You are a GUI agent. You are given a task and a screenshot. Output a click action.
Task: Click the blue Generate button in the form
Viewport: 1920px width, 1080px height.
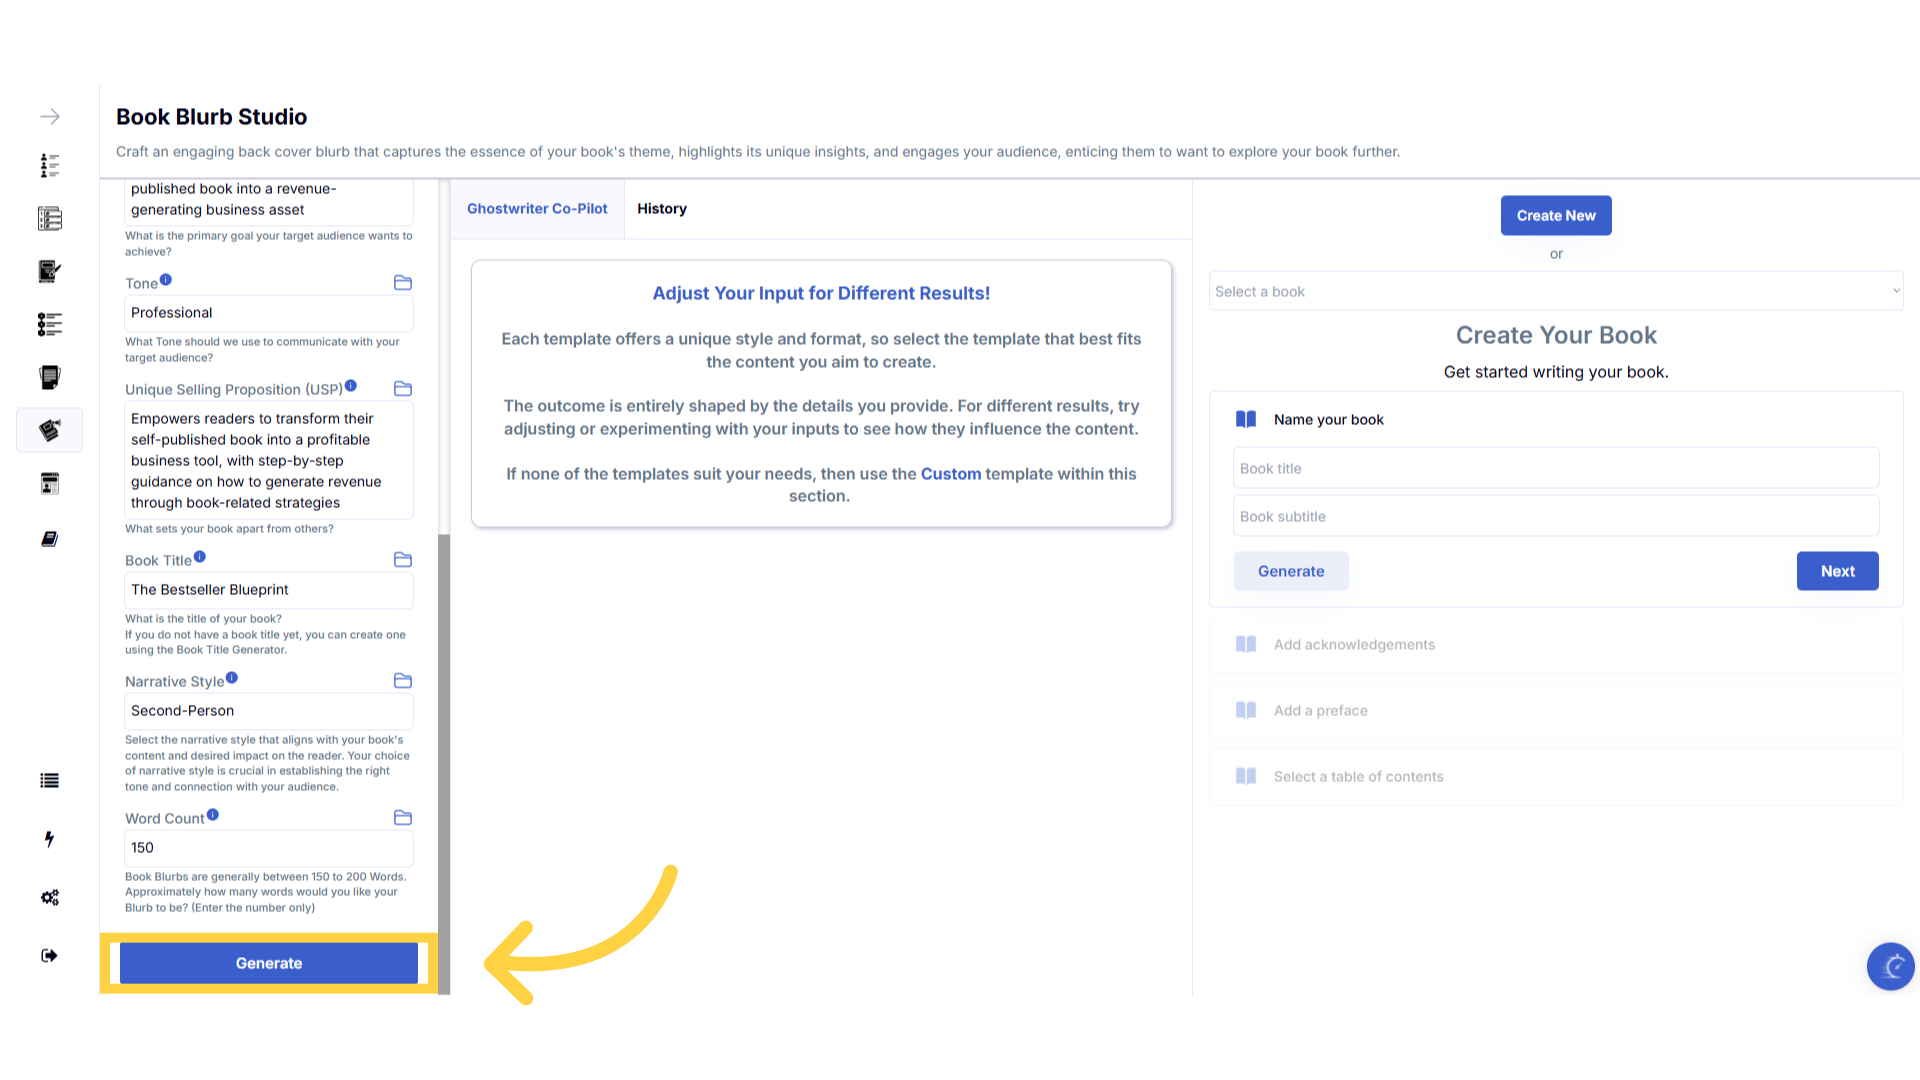pos(269,963)
